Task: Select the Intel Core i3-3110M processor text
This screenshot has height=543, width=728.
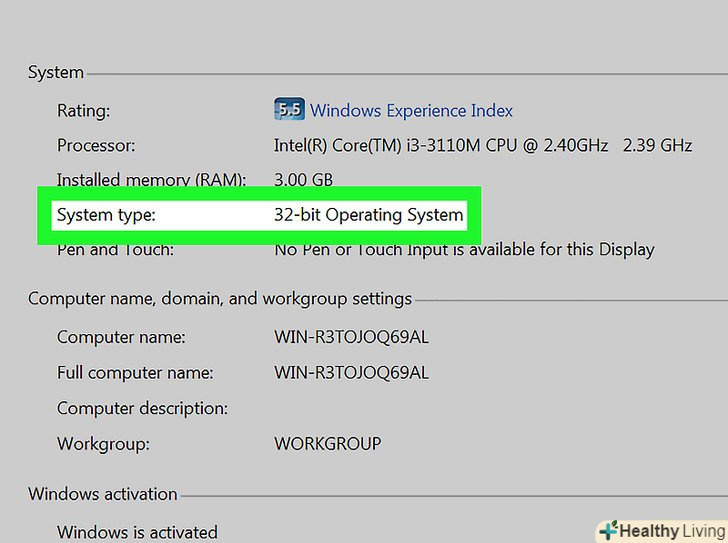Action: pos(483,145)
